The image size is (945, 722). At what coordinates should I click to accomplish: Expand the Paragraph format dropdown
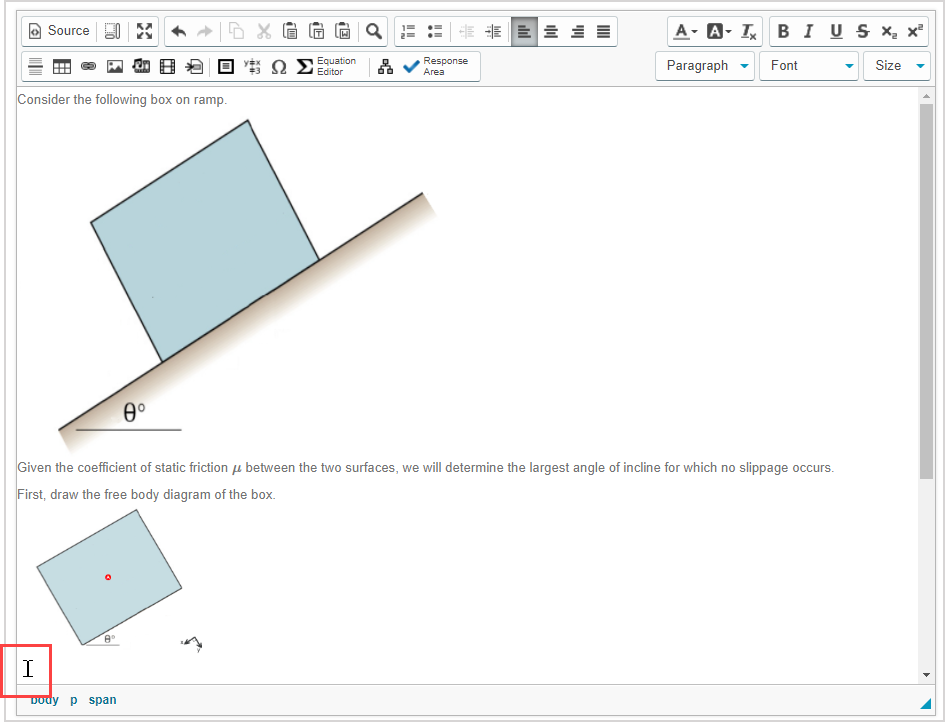pos(705,66)
